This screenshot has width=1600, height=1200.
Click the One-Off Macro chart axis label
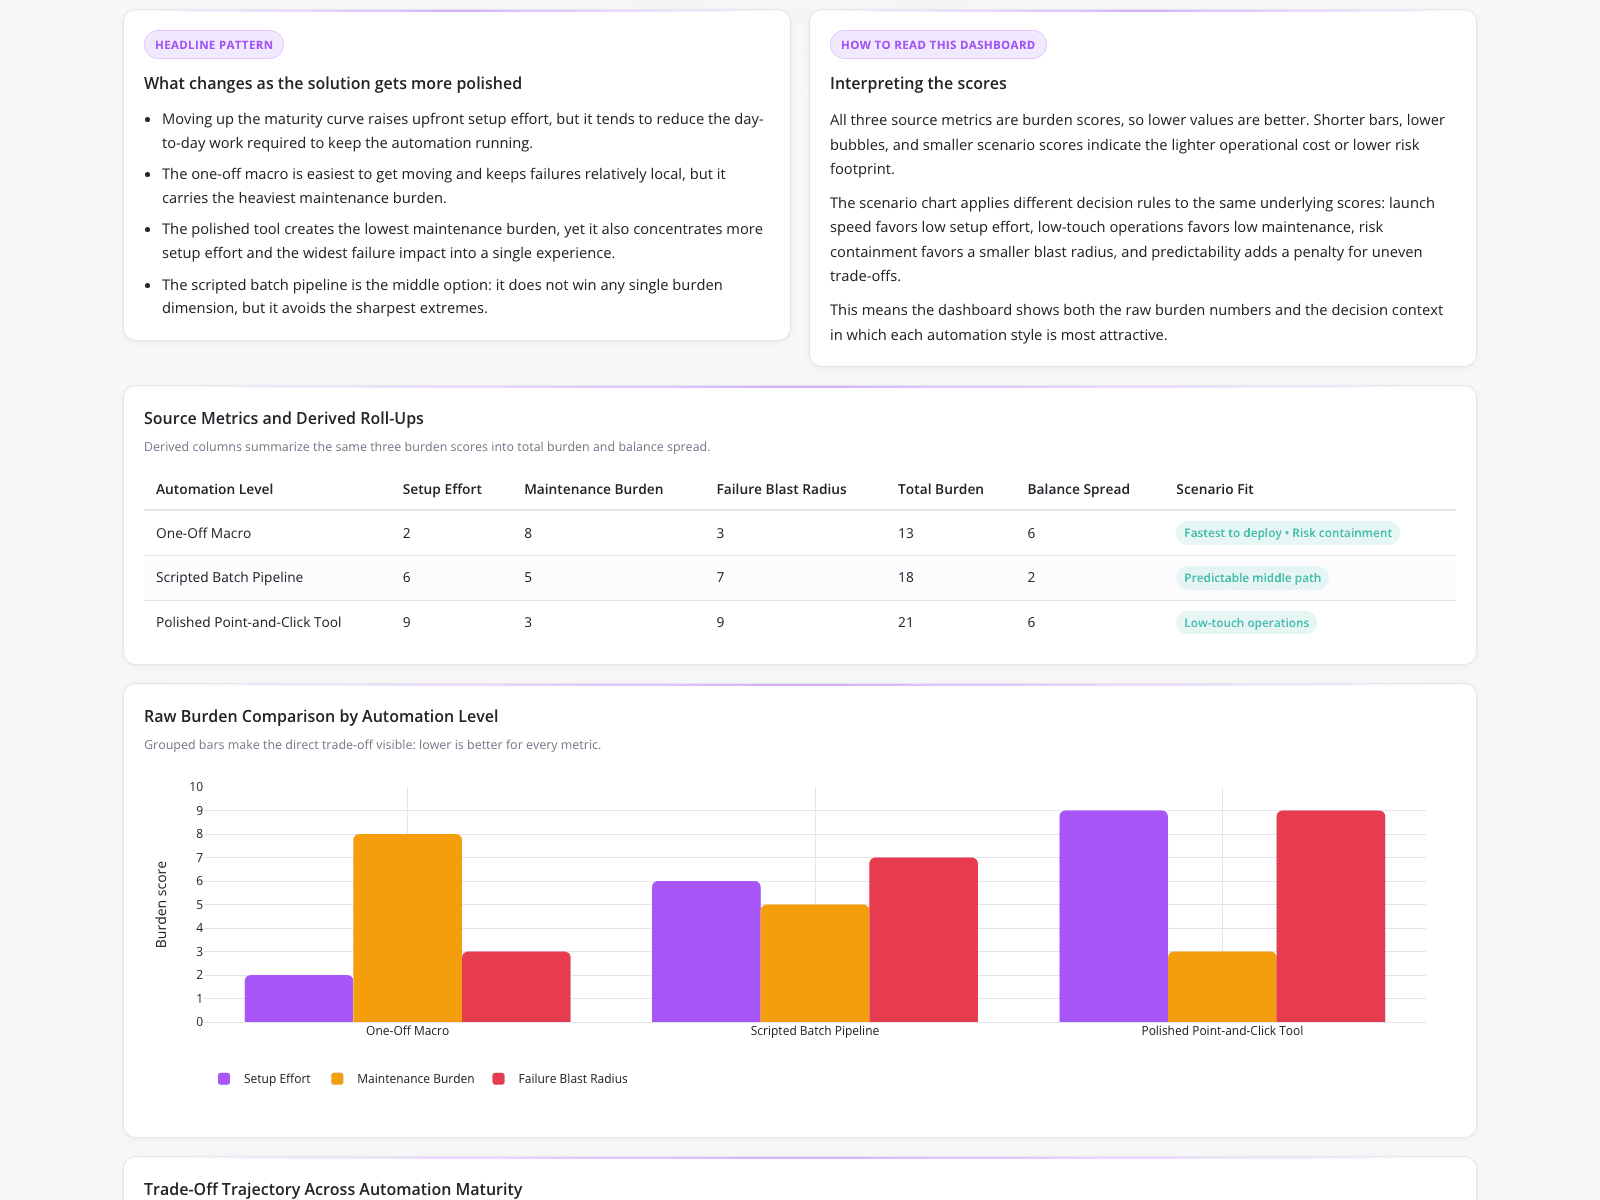[x=407, y=1031]
